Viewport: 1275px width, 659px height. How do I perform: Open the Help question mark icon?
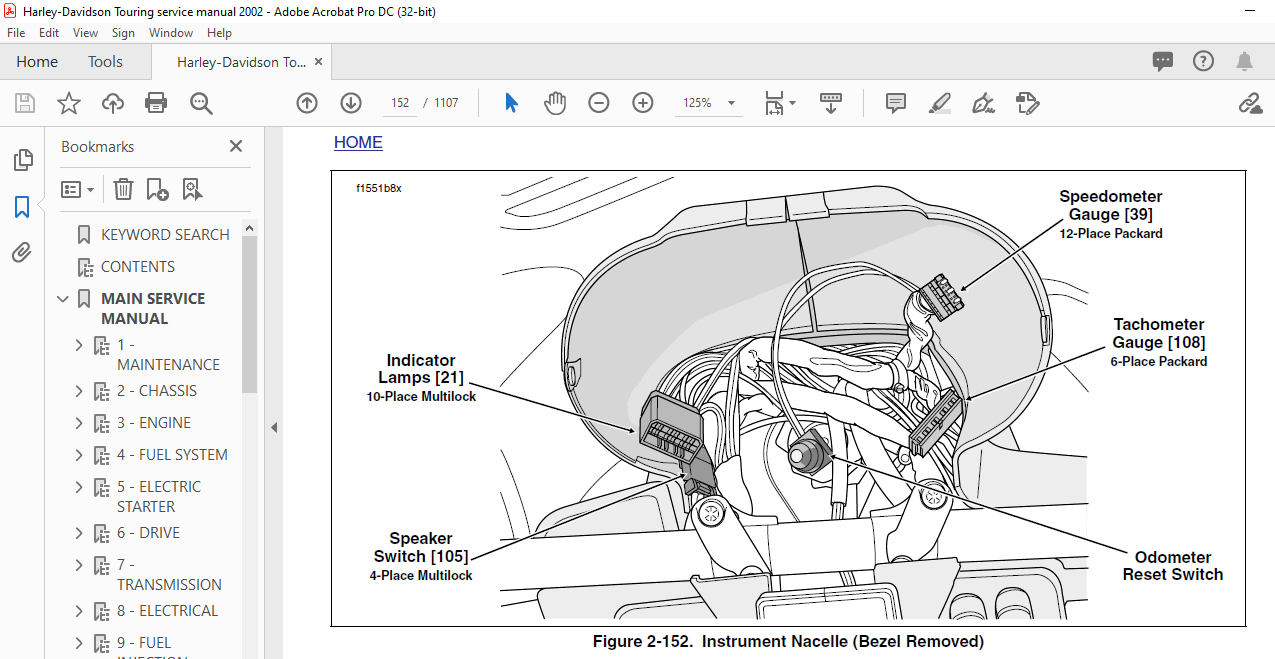tap(1204, 61)
